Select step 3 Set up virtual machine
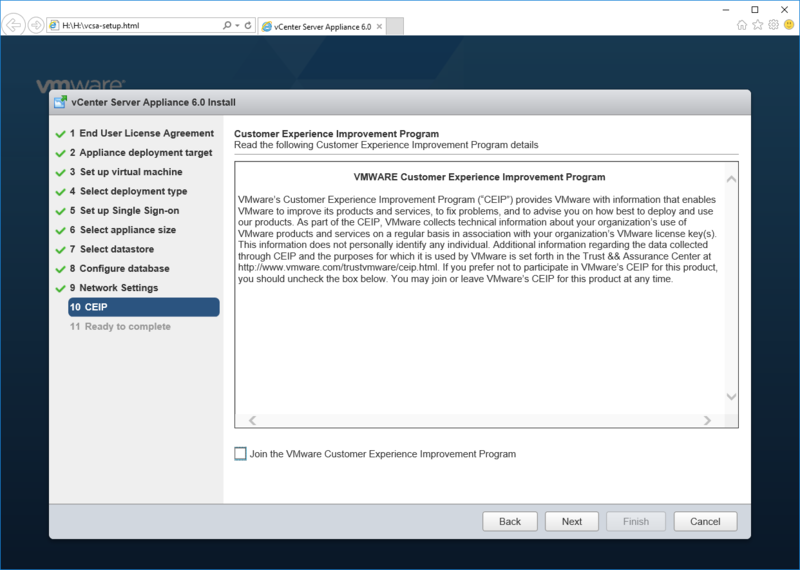This screenshot has height=570, width=800. coord(126,172)
